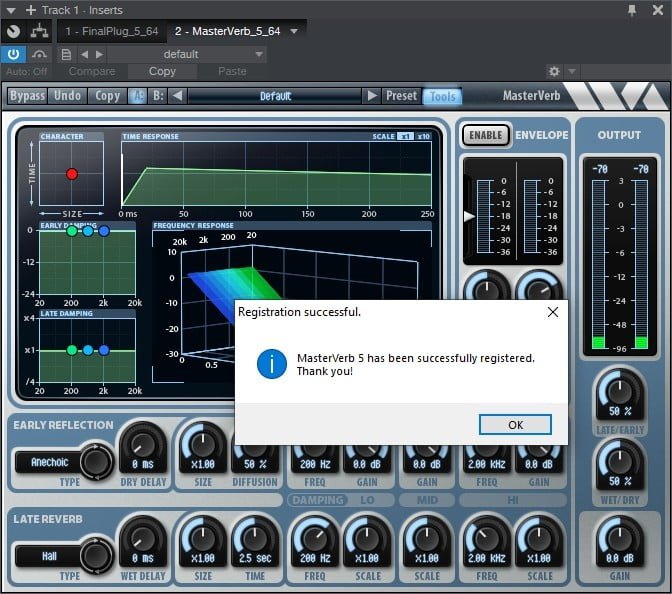Open the Tools menu
Viewport: 672px width, 594px height.
point(442,96)
